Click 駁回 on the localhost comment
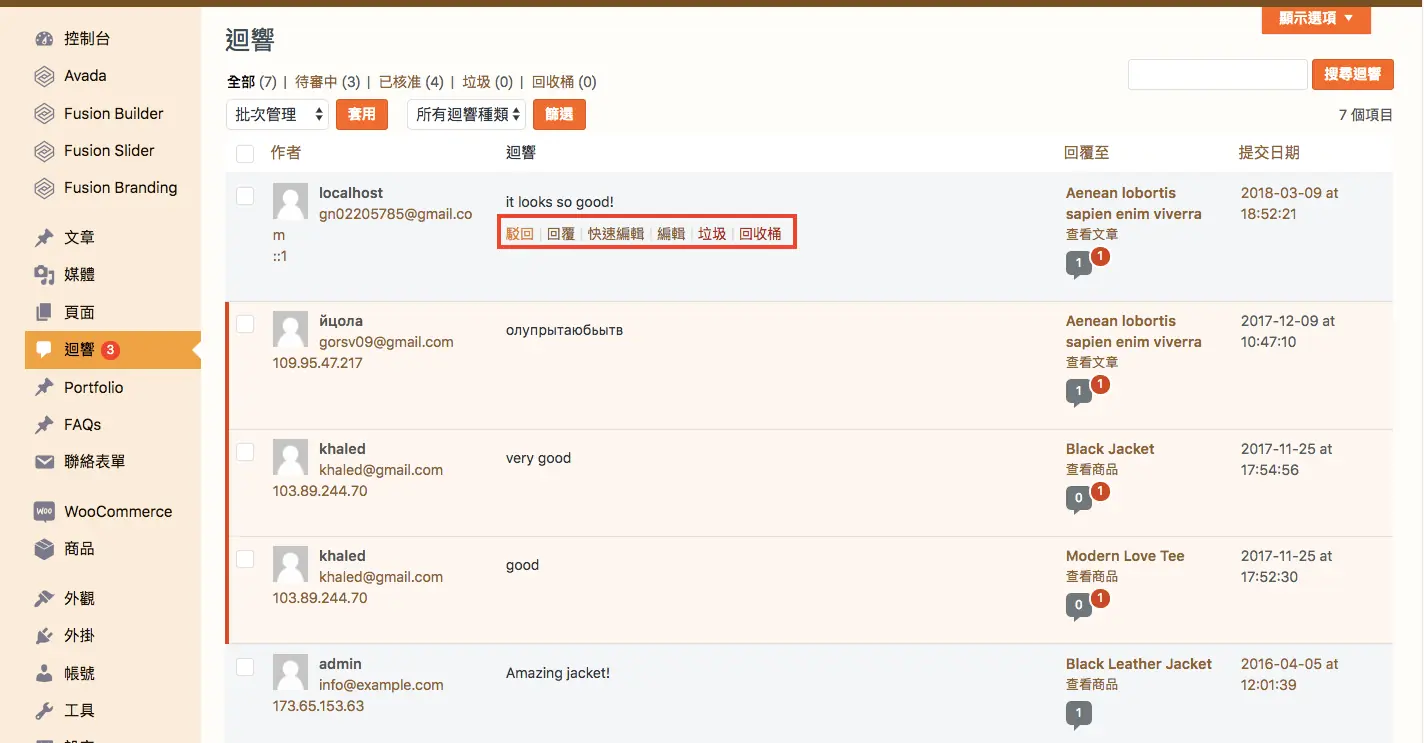1424x743 pixels. [x=520, y=234]
